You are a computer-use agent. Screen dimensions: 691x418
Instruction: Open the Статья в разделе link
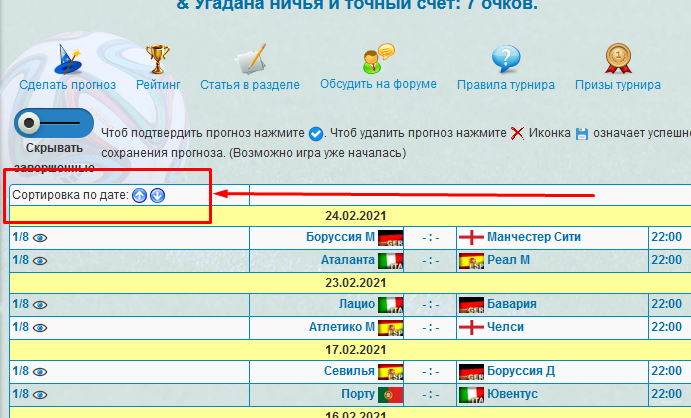click(250, 85)
